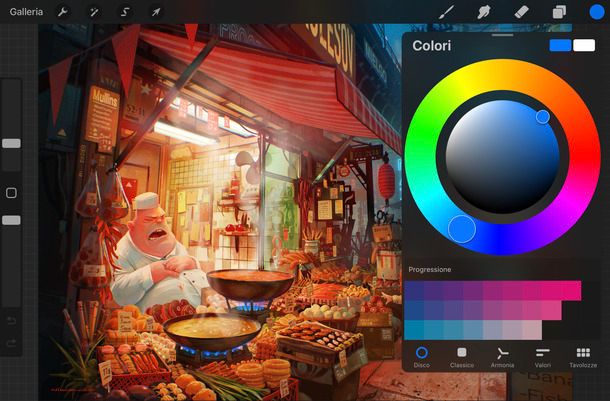Screen dimensions: 610x401
Task: Tap the square modify button in sidebar
Action: pyautogui.click(x=11, y=193)
